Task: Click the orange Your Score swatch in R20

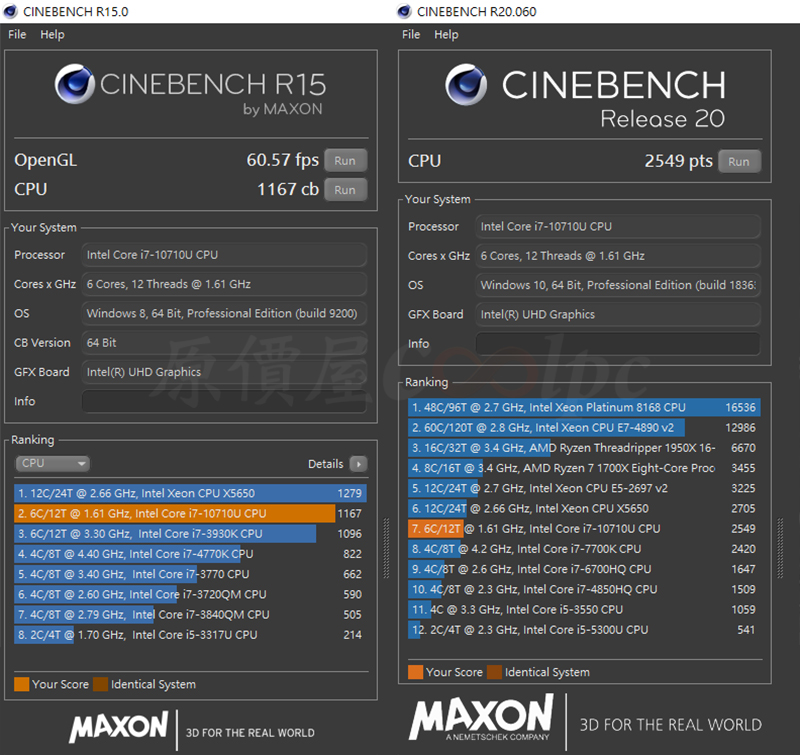Action: click(x=415, y=672)
